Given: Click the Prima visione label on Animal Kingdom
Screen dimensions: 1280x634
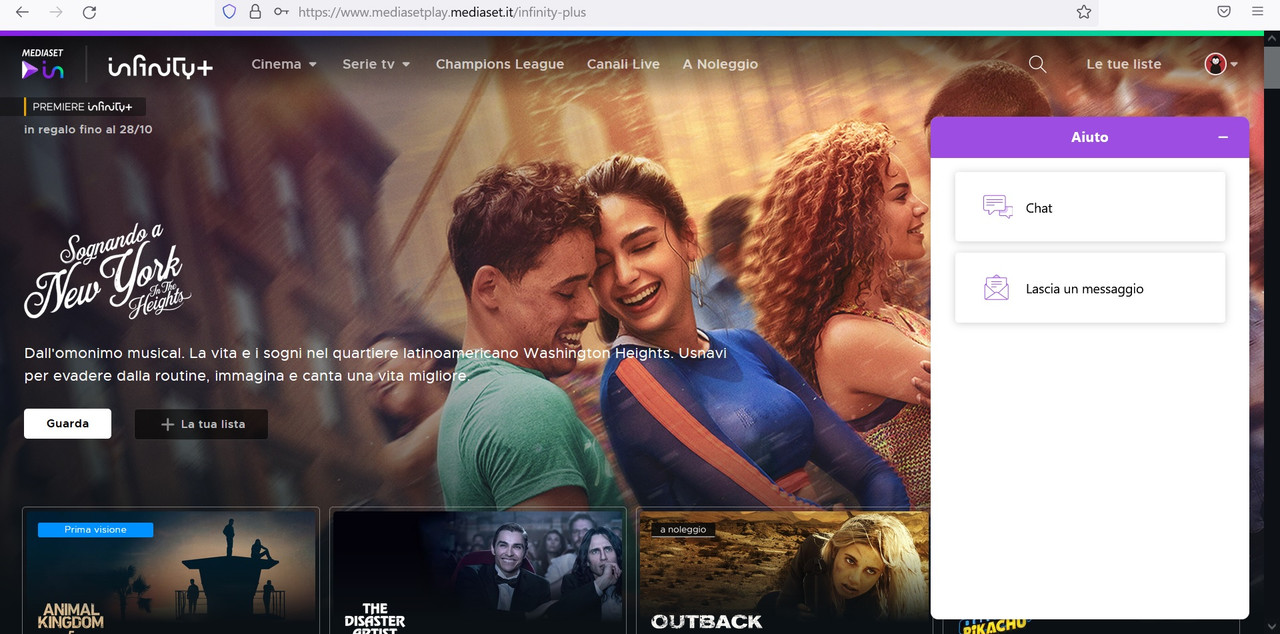Looking at the screenshot, I should point(95,530).
